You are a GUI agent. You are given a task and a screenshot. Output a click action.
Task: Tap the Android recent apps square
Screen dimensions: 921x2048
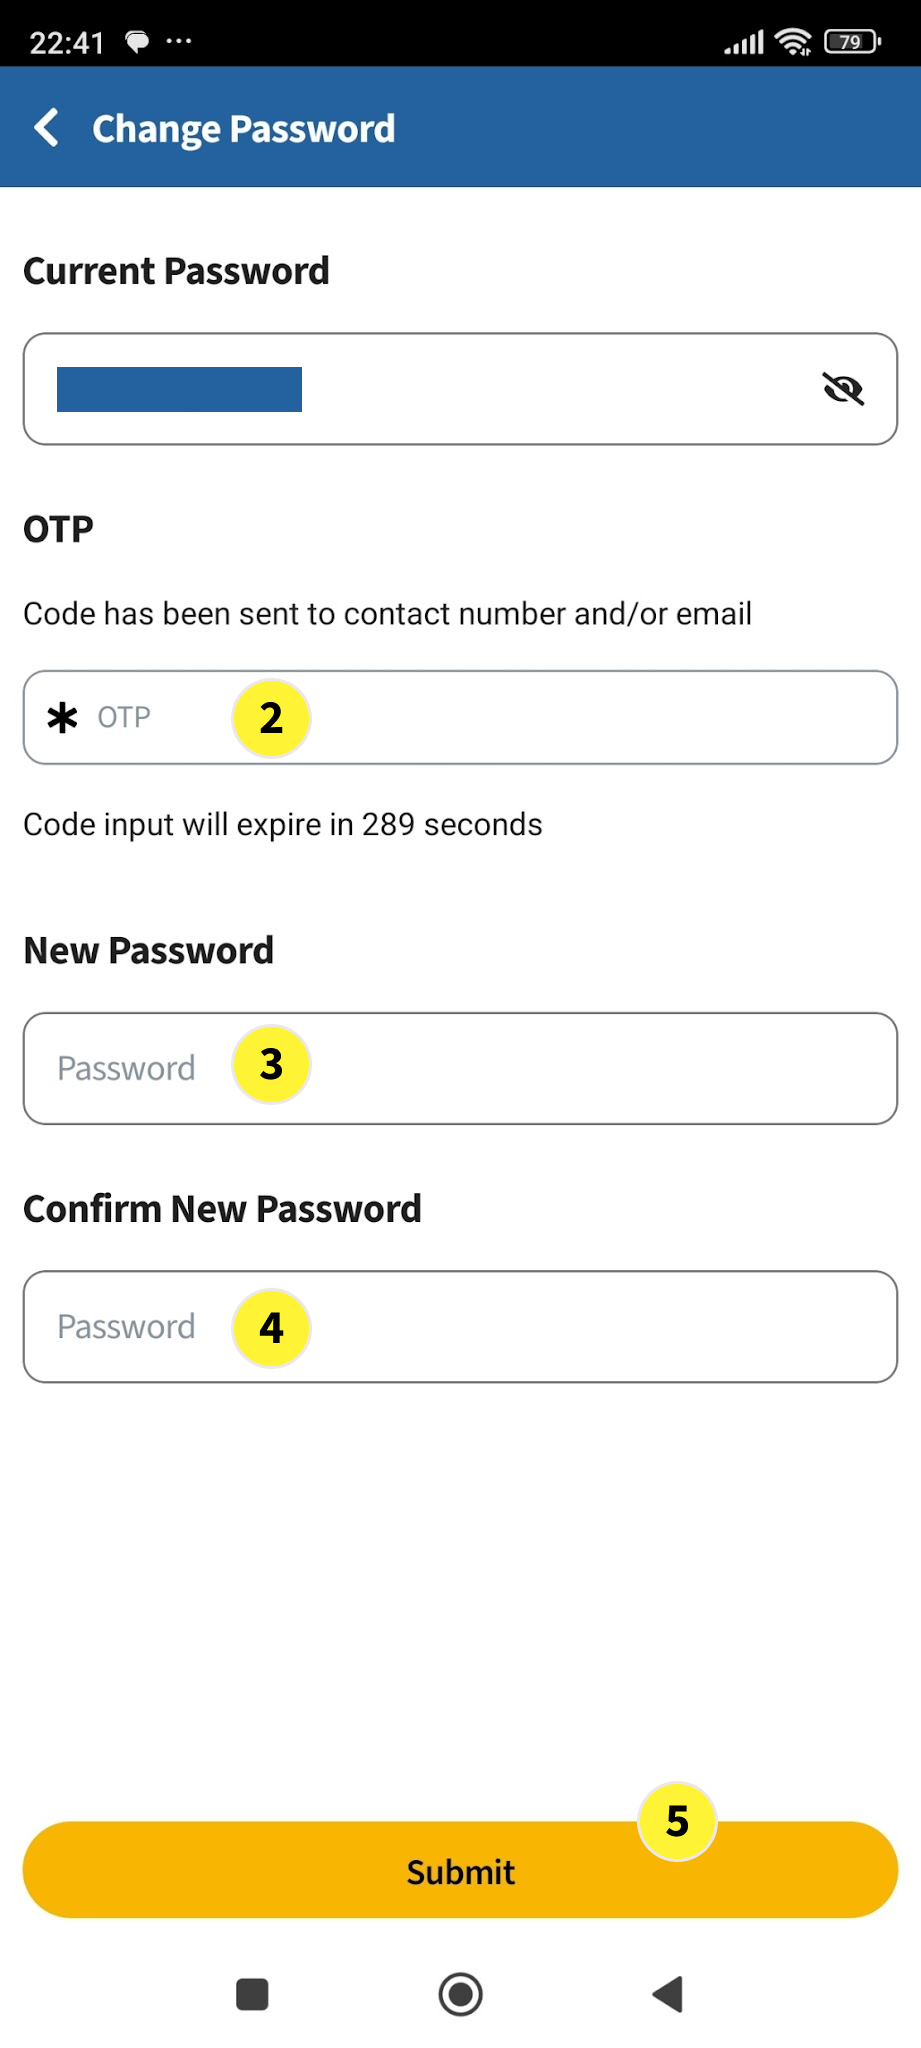click(x=252, y=1994)
